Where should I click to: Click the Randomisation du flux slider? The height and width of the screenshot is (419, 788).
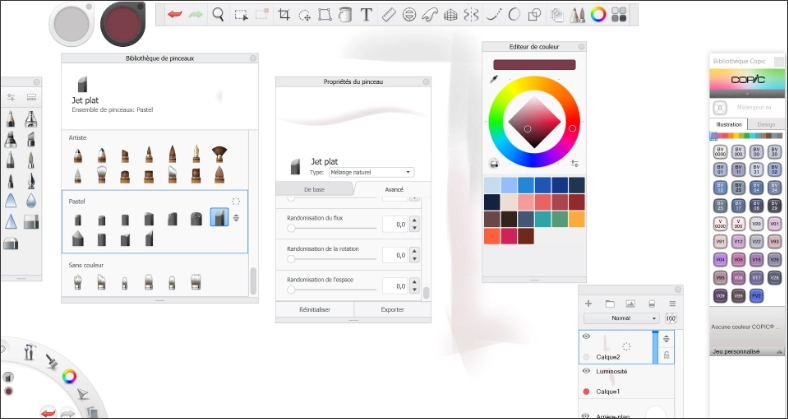pos(330,228)
